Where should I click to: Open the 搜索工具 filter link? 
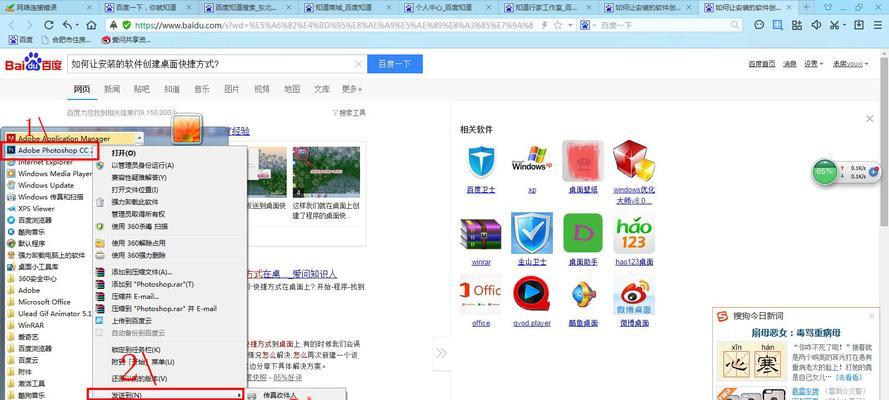point(349,113)
